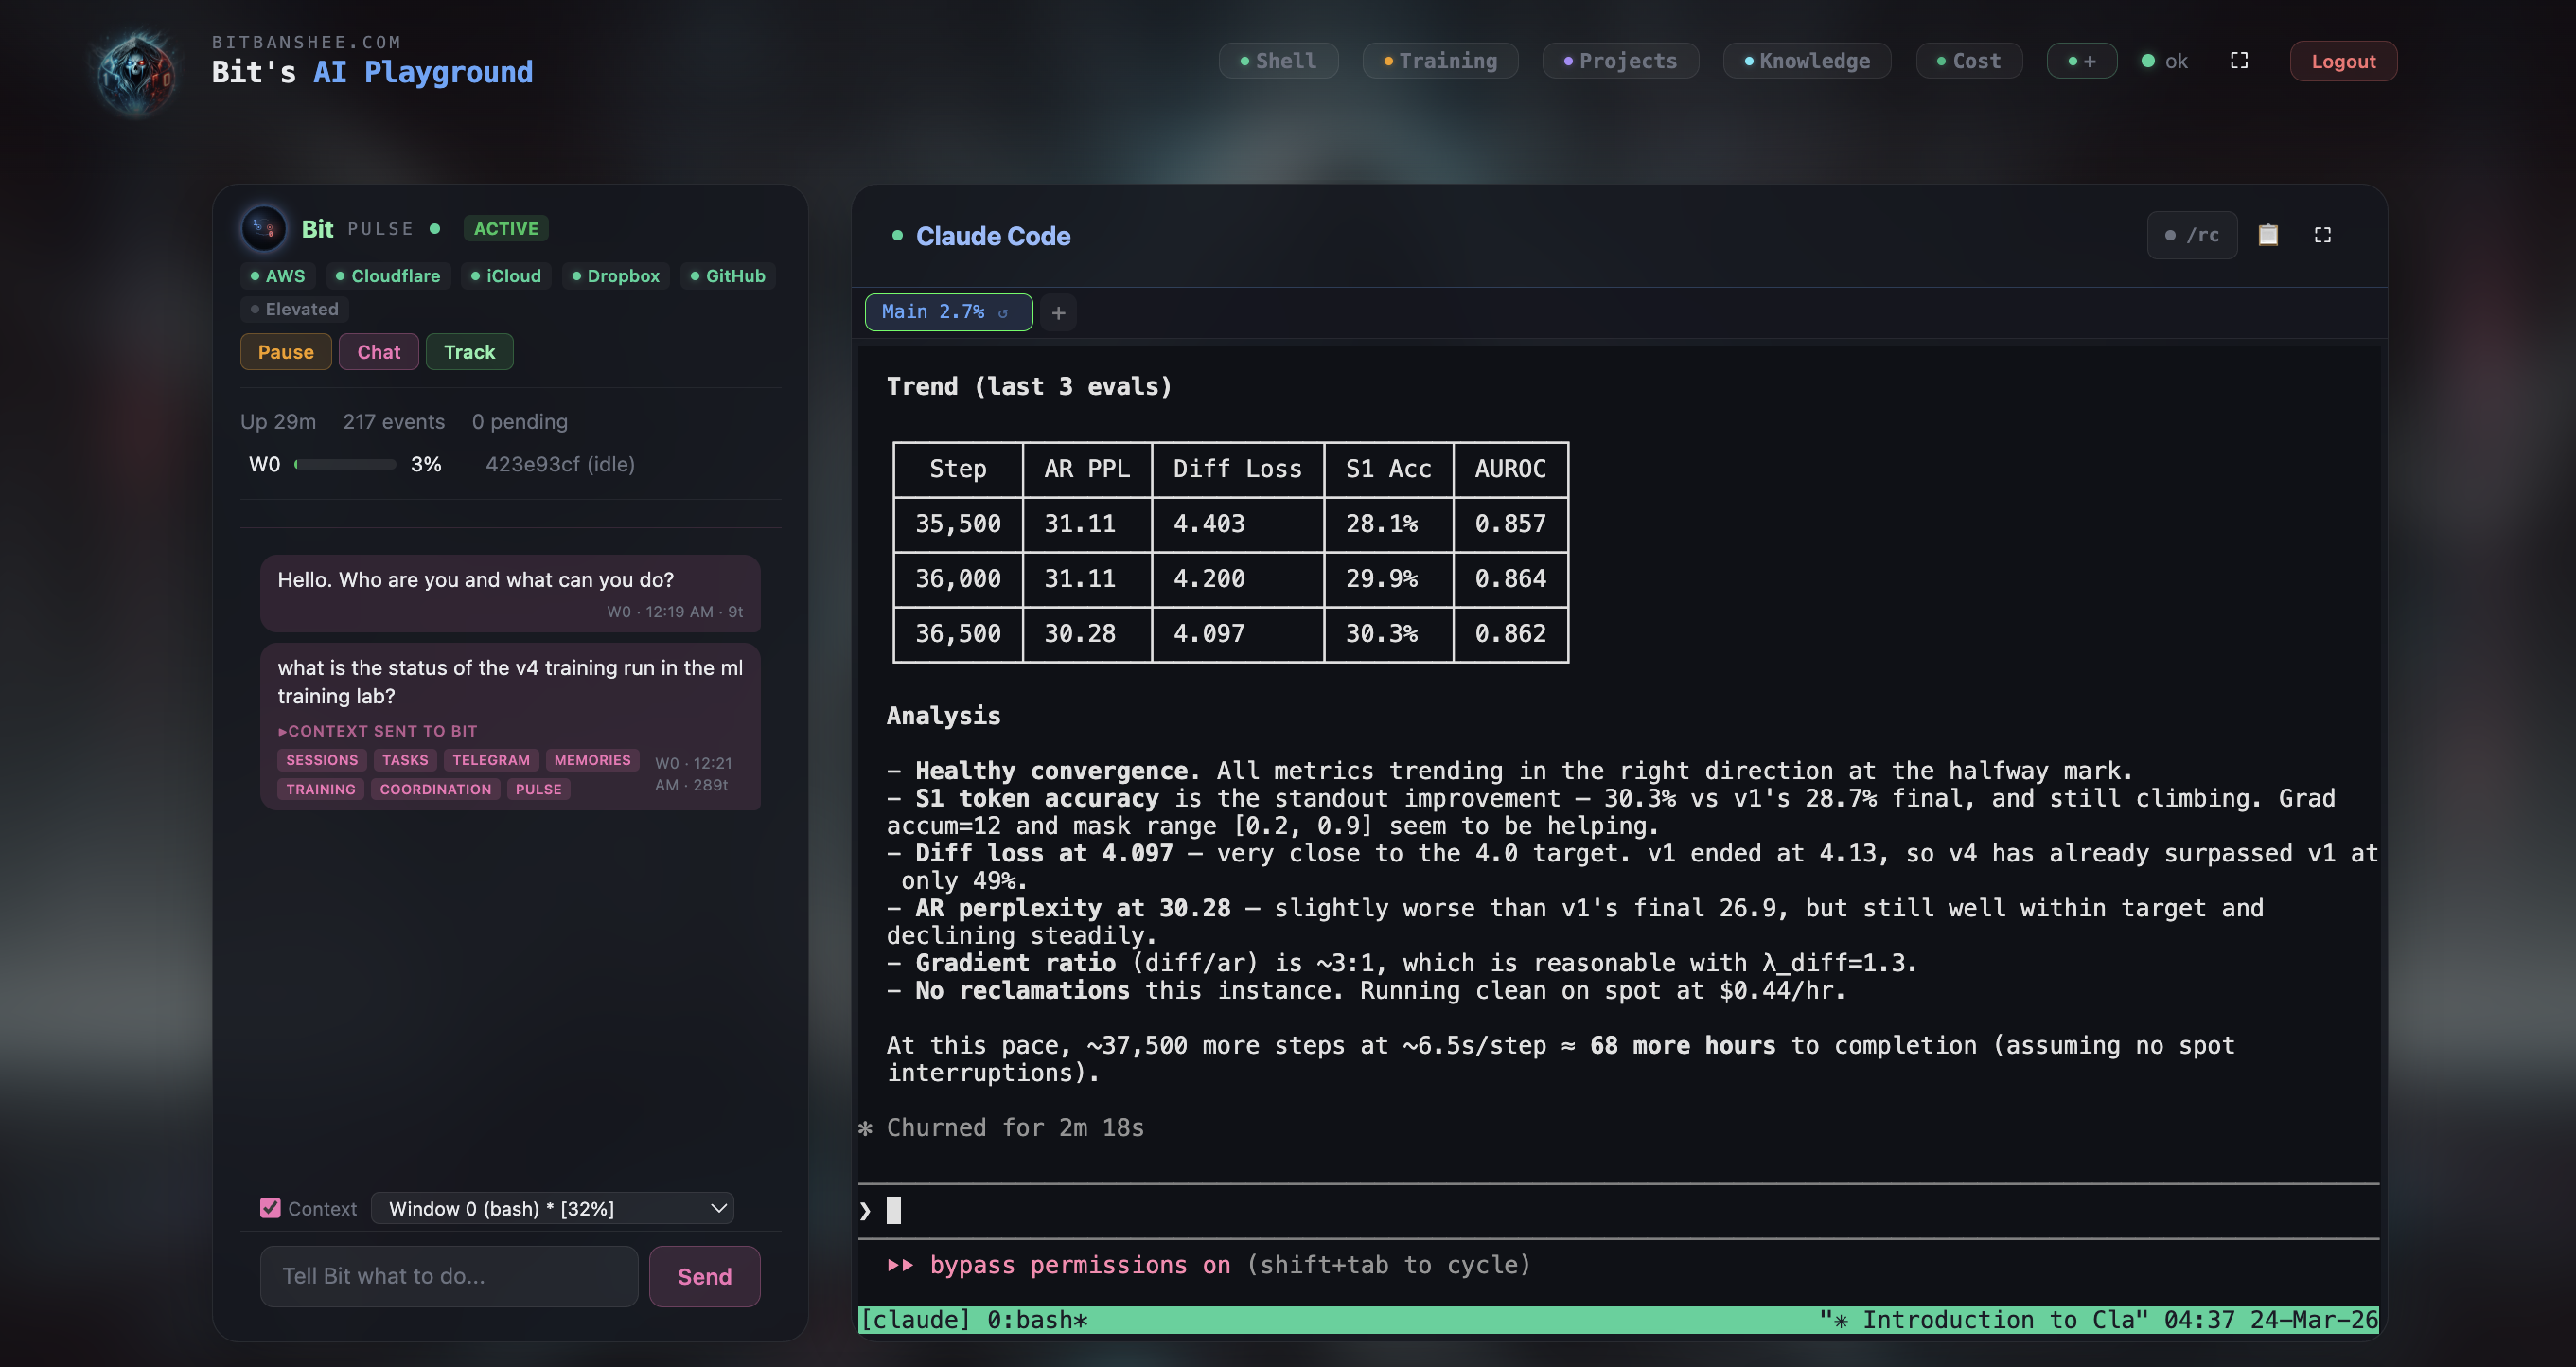Click the MEMORIES context tag

[x=592, y=760]
